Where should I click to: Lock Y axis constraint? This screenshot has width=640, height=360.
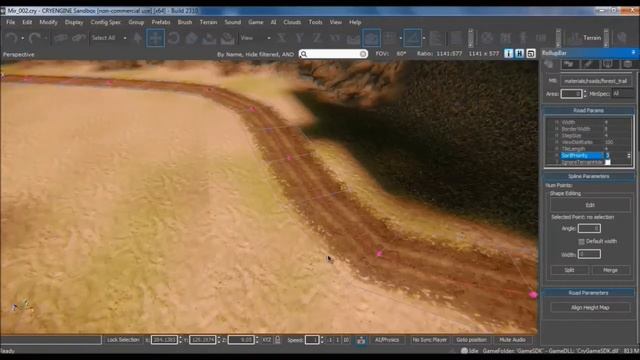pos(300,38)
